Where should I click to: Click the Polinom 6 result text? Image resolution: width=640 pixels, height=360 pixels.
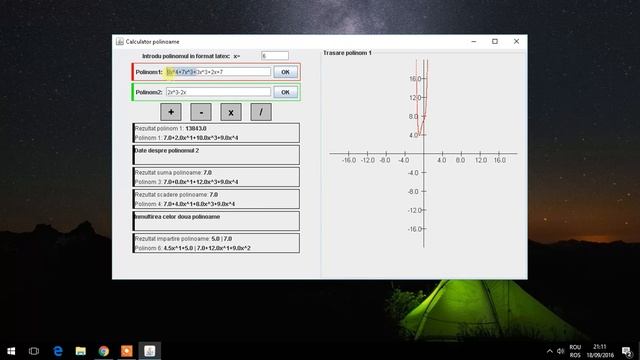193,248
